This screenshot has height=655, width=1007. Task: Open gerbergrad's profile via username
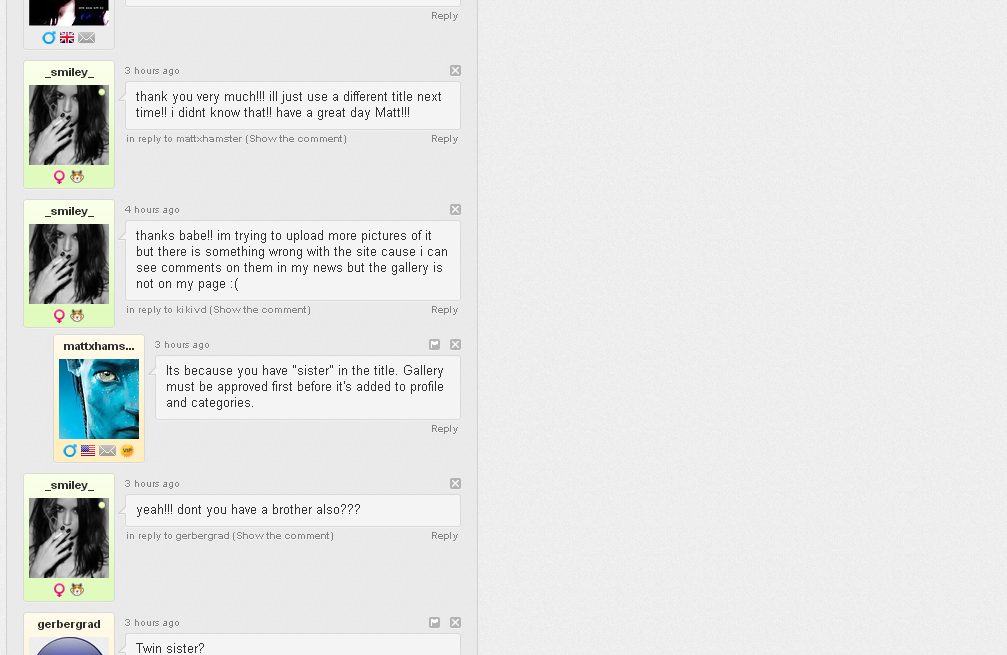click(x=69, y=624)
